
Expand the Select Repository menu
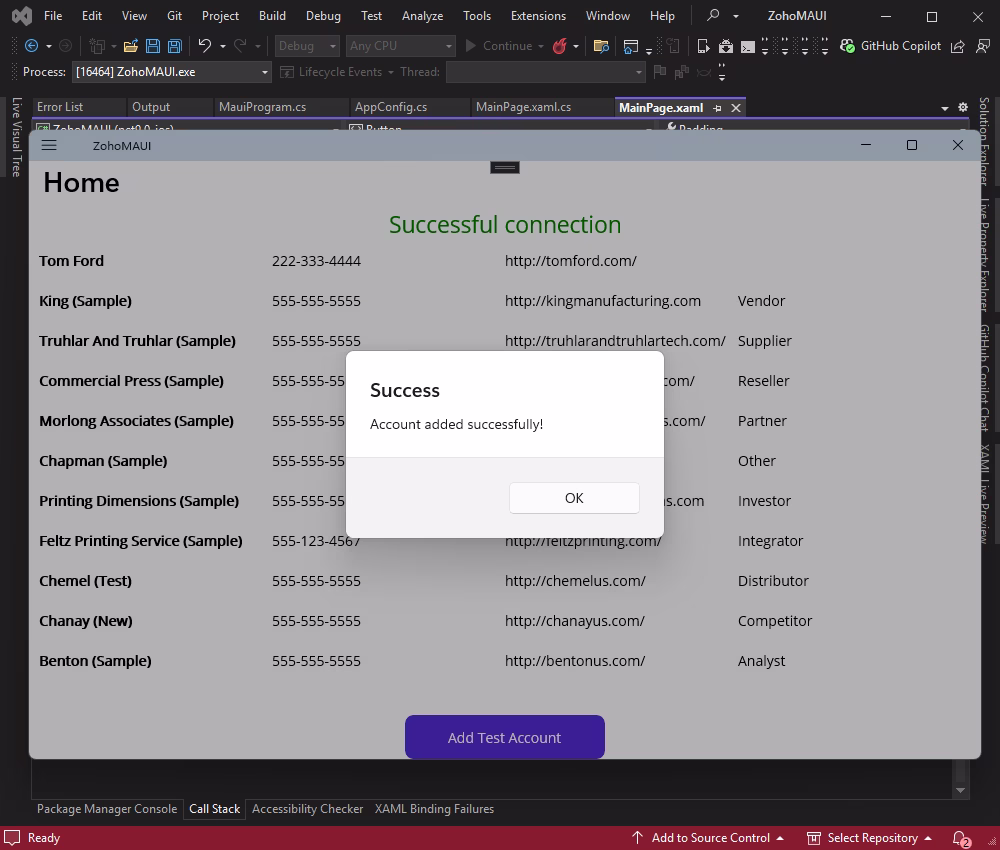tap(869, 838)
